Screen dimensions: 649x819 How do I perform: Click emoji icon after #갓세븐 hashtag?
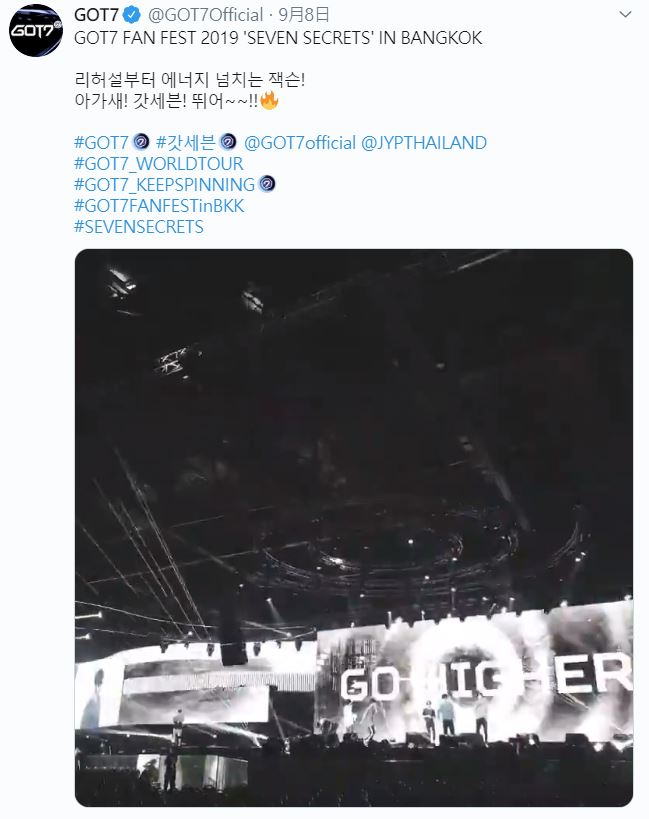click(x=228, y=142)
